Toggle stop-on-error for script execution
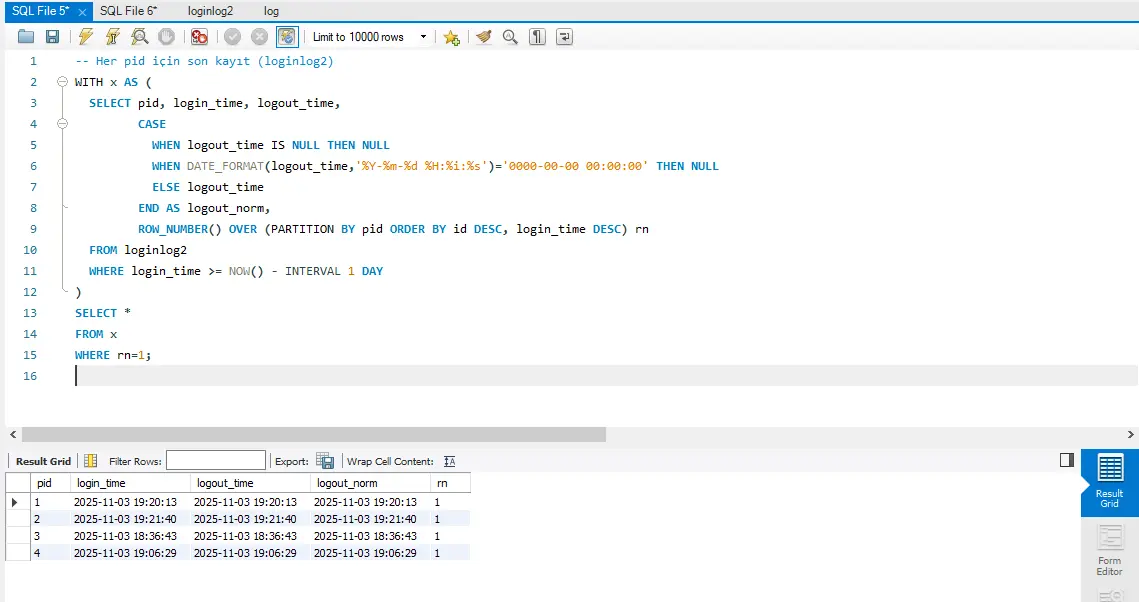This screenshot has width=1139, height=602. coord(199,37)
